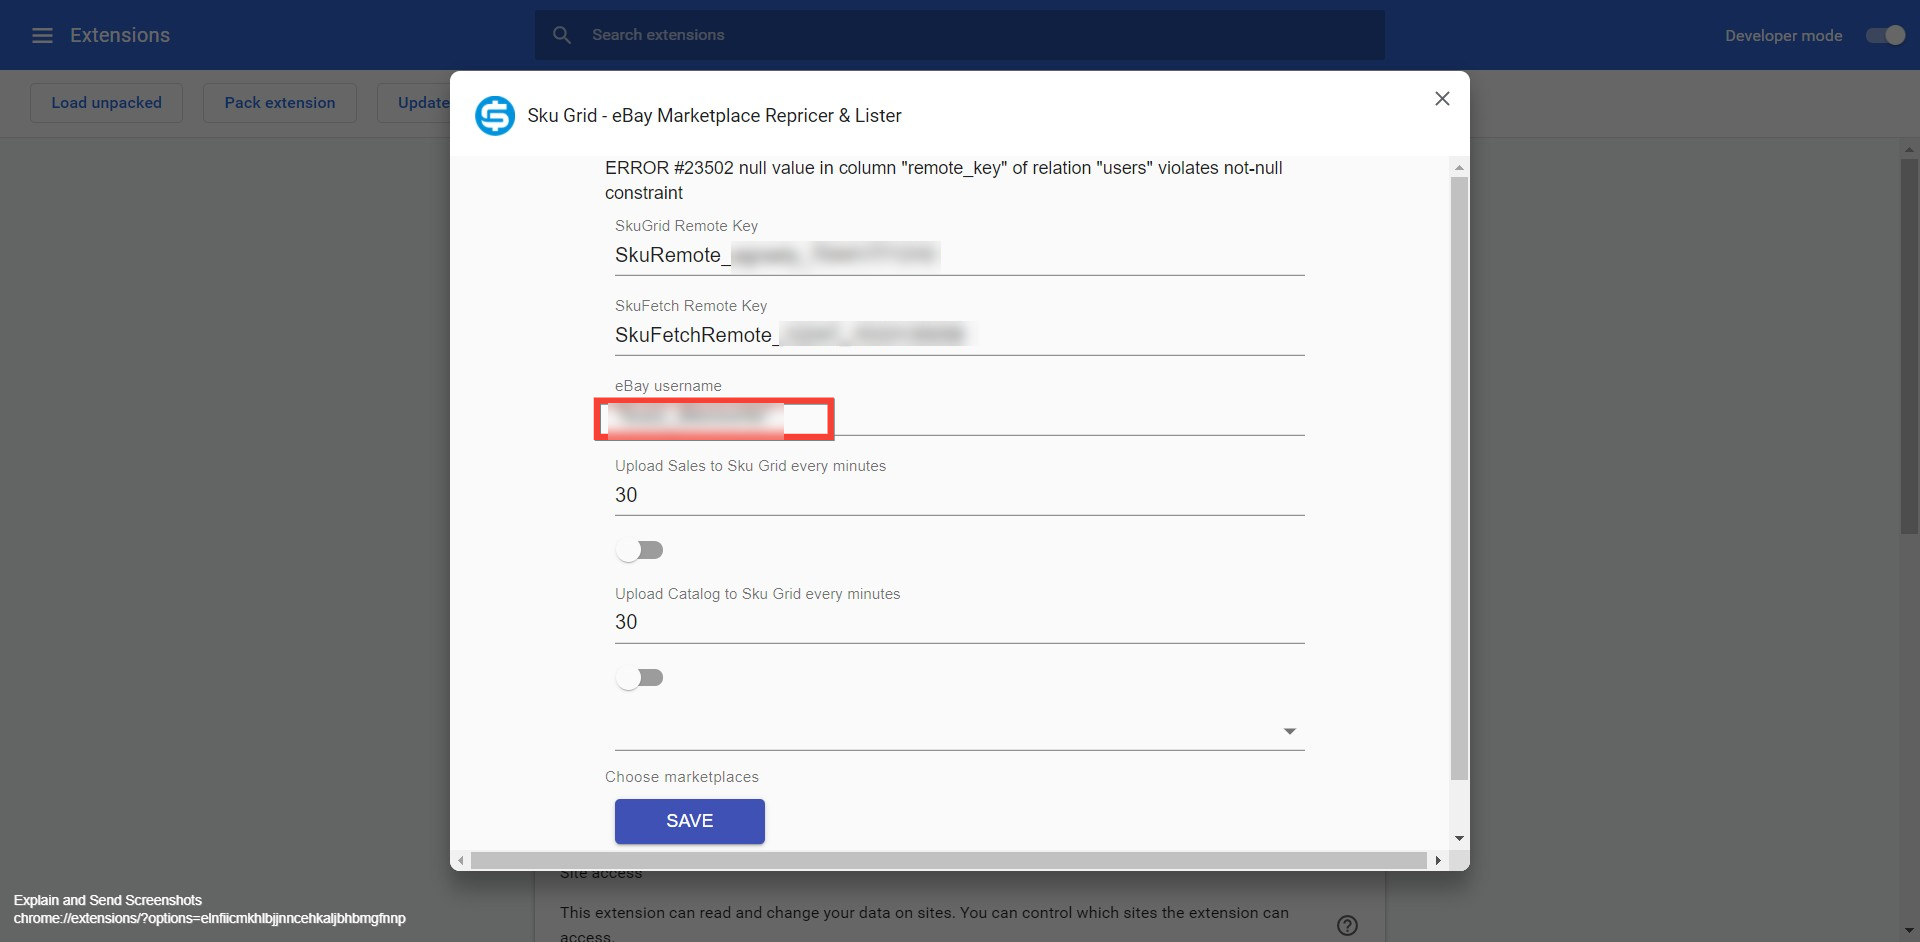Click dialog vertical scrollbar up arrow
The width and height of the screenshot is (1920, 942).
click(x=1459, y=167)
